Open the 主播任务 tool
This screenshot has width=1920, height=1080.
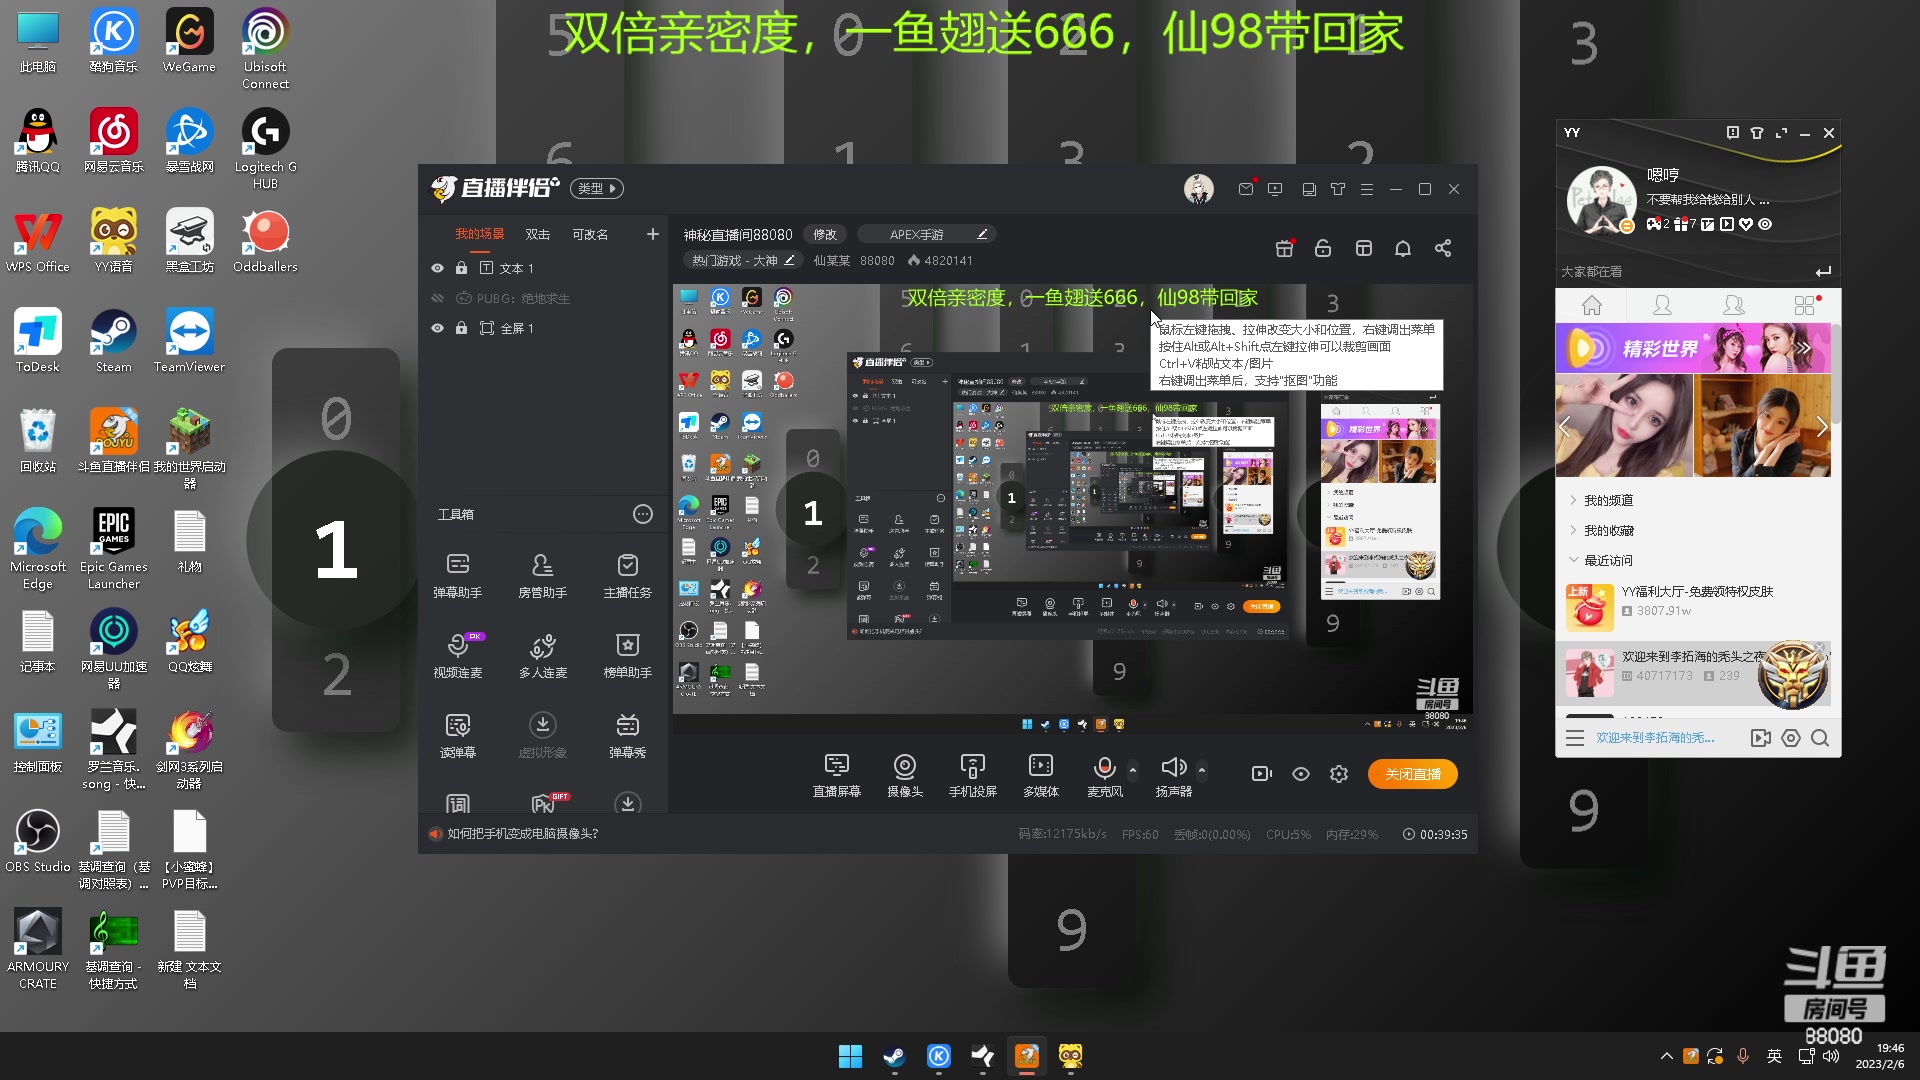(627, 575)
